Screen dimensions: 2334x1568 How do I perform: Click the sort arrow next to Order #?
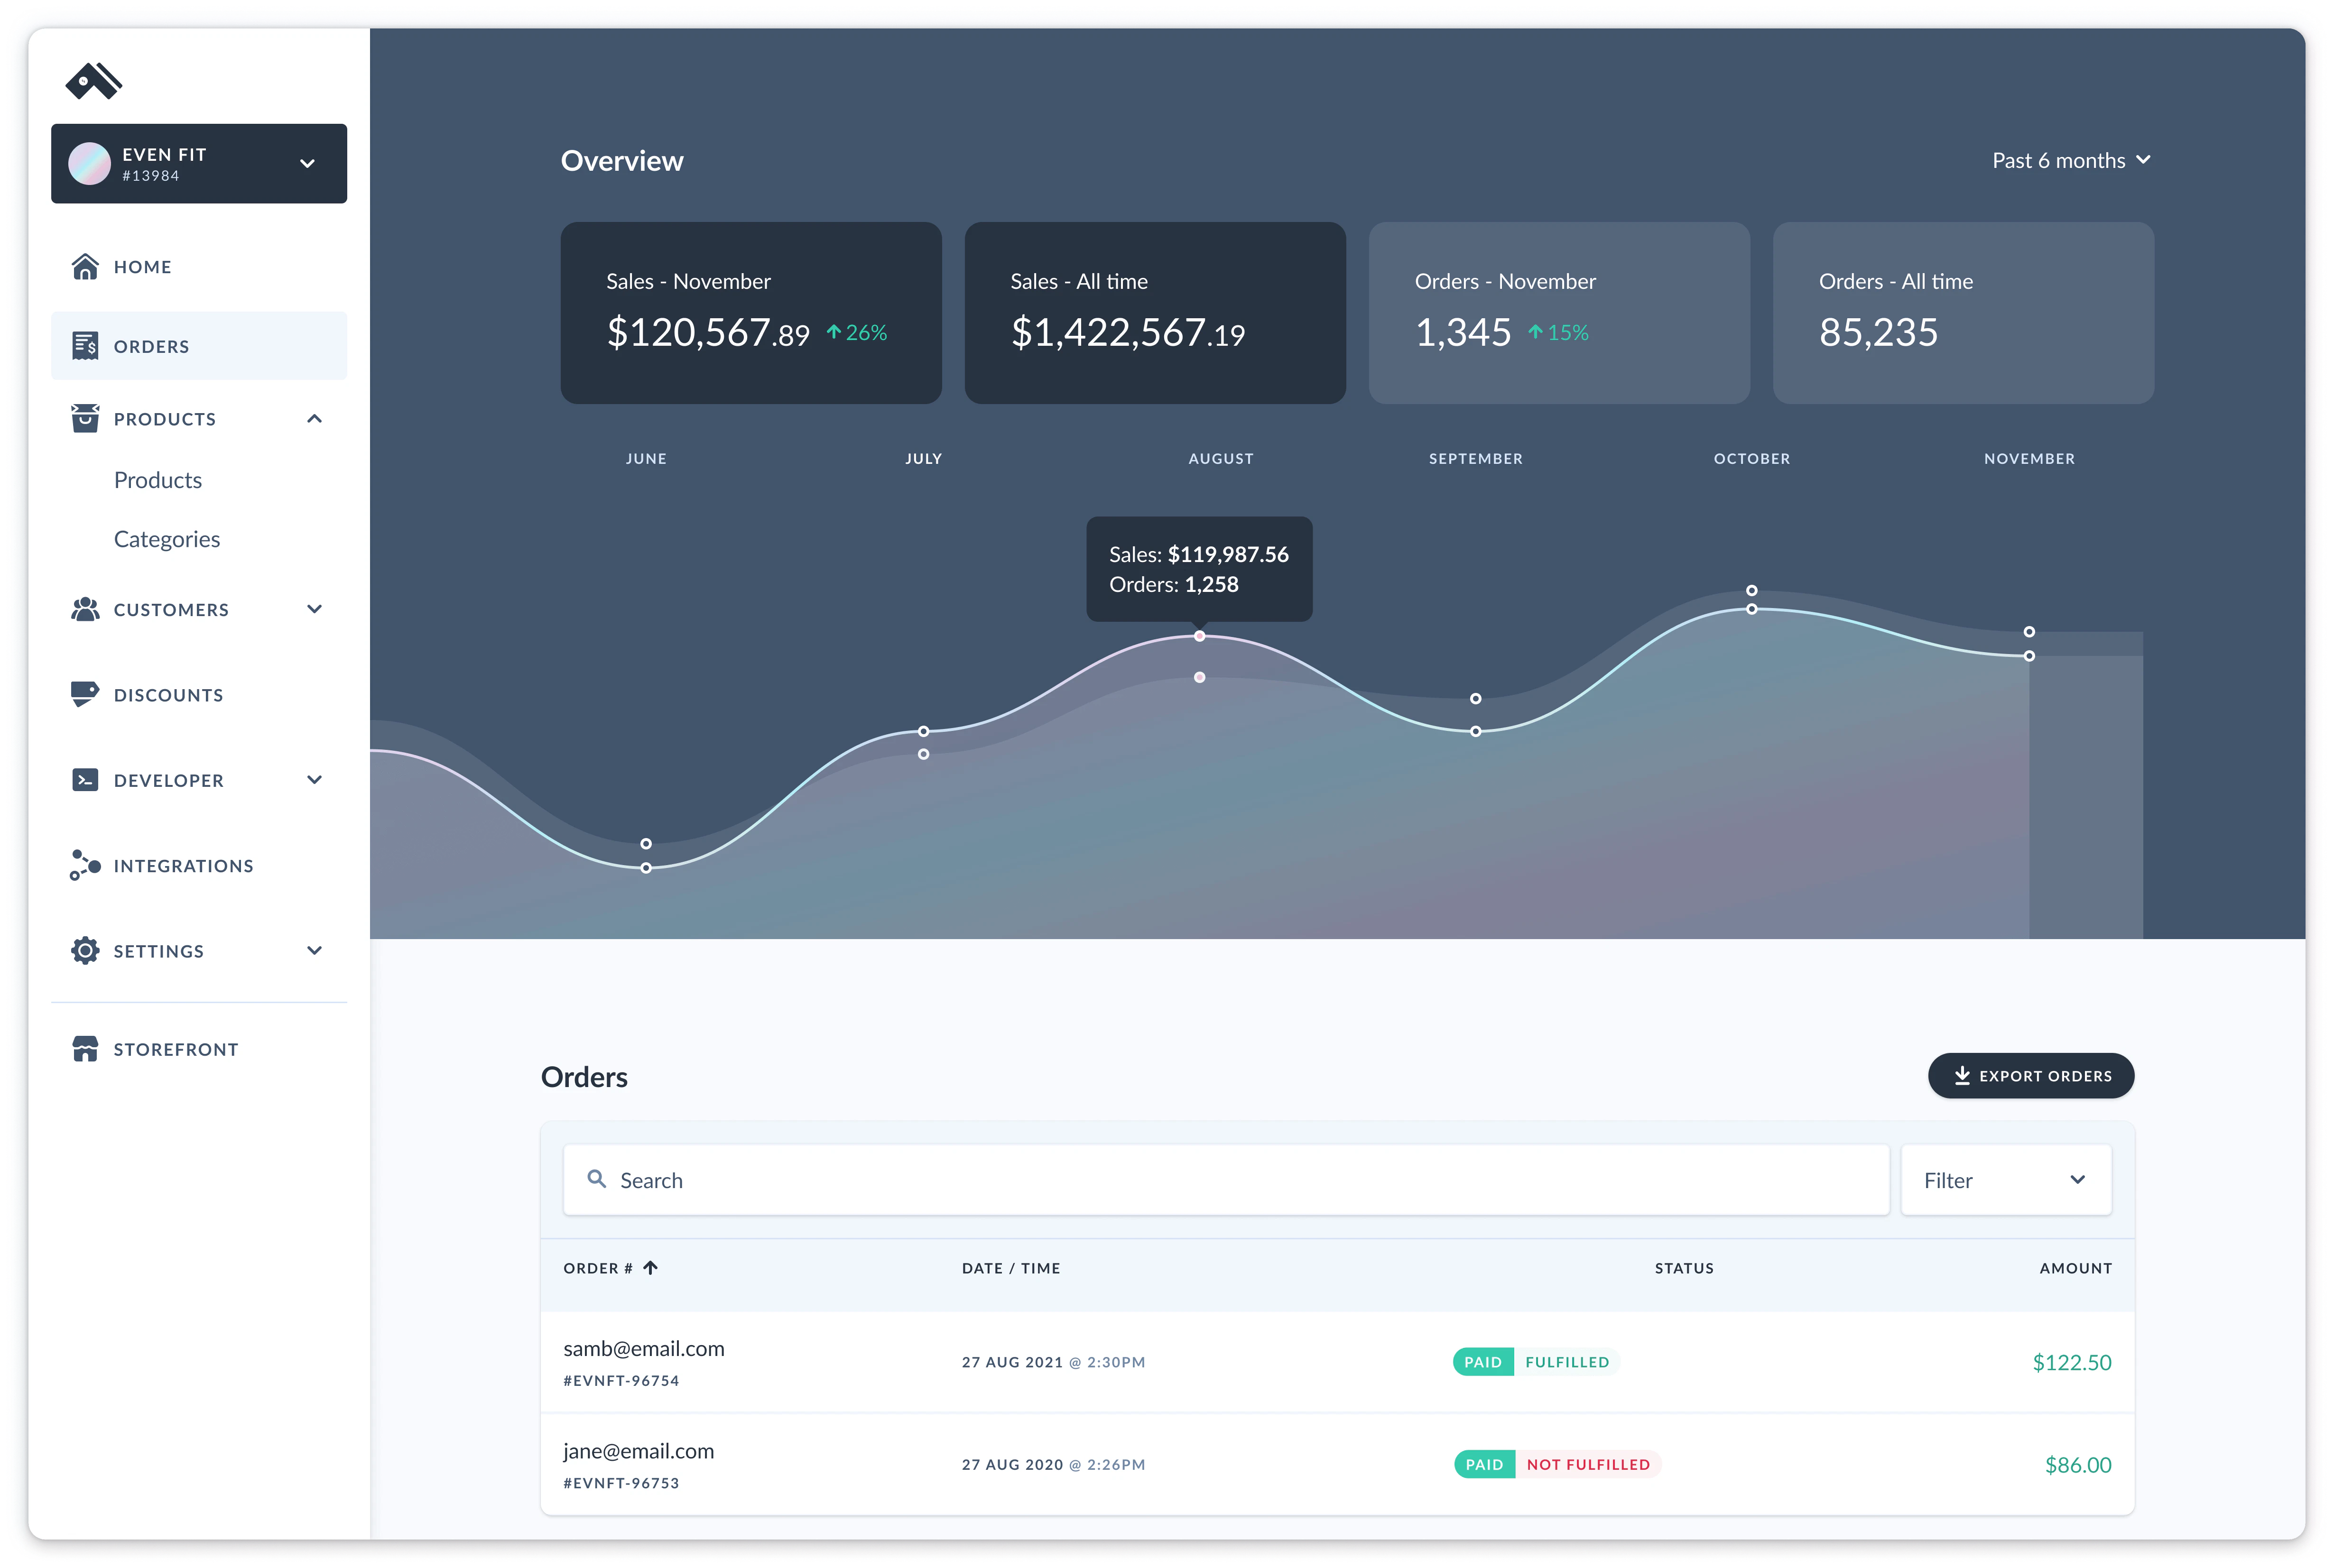[651, 1268]
